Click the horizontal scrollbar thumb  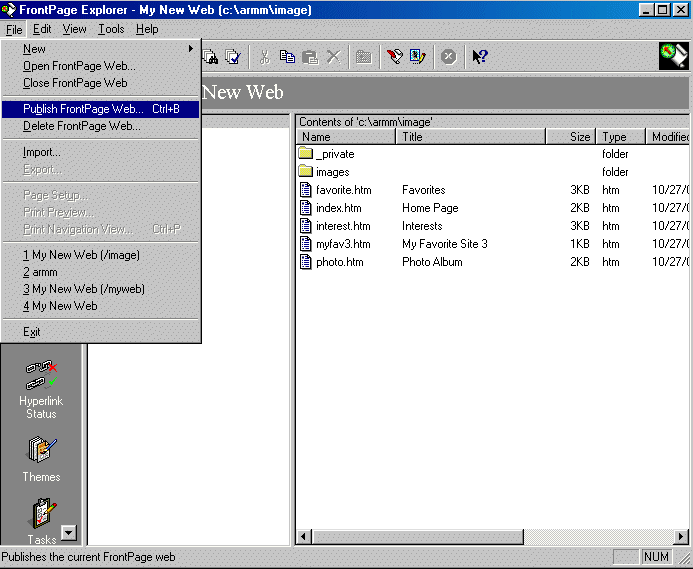click(x=418, y=537)
